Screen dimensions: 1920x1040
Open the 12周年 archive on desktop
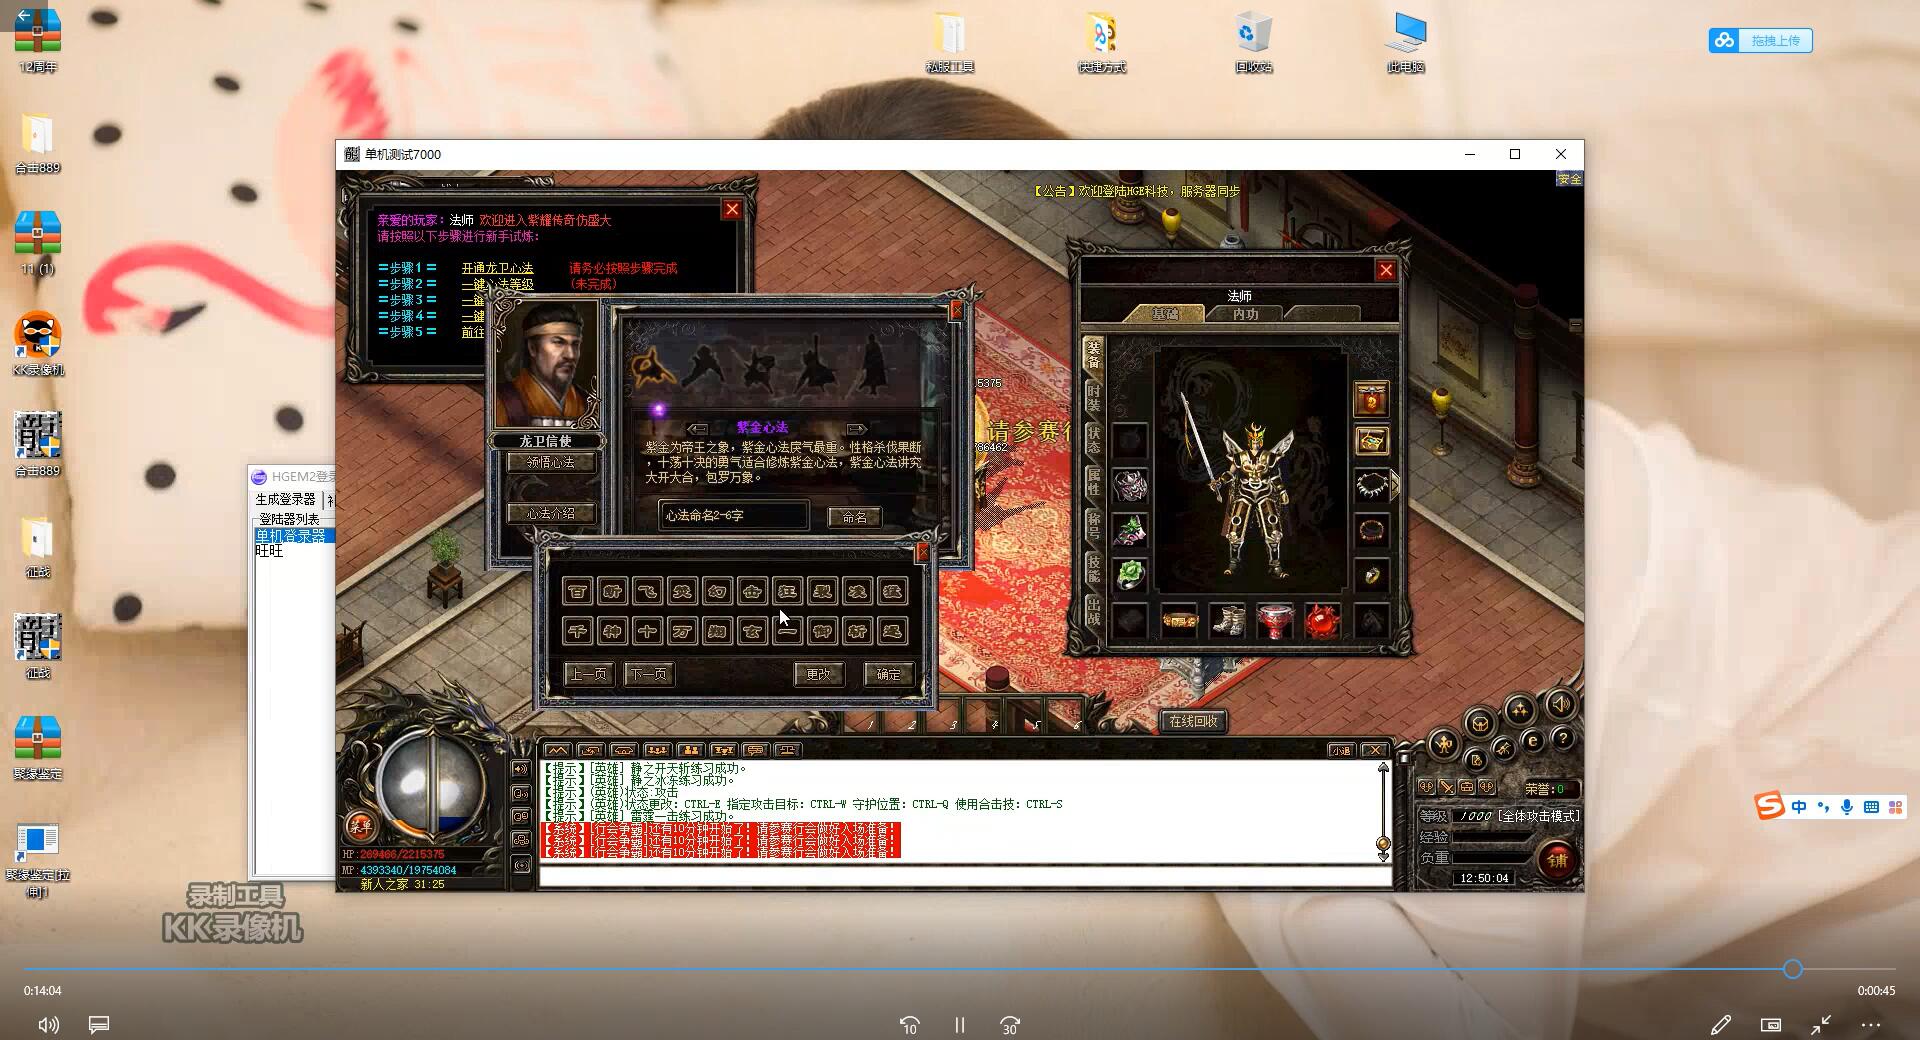pyautogui.click(x=38, y=40)
